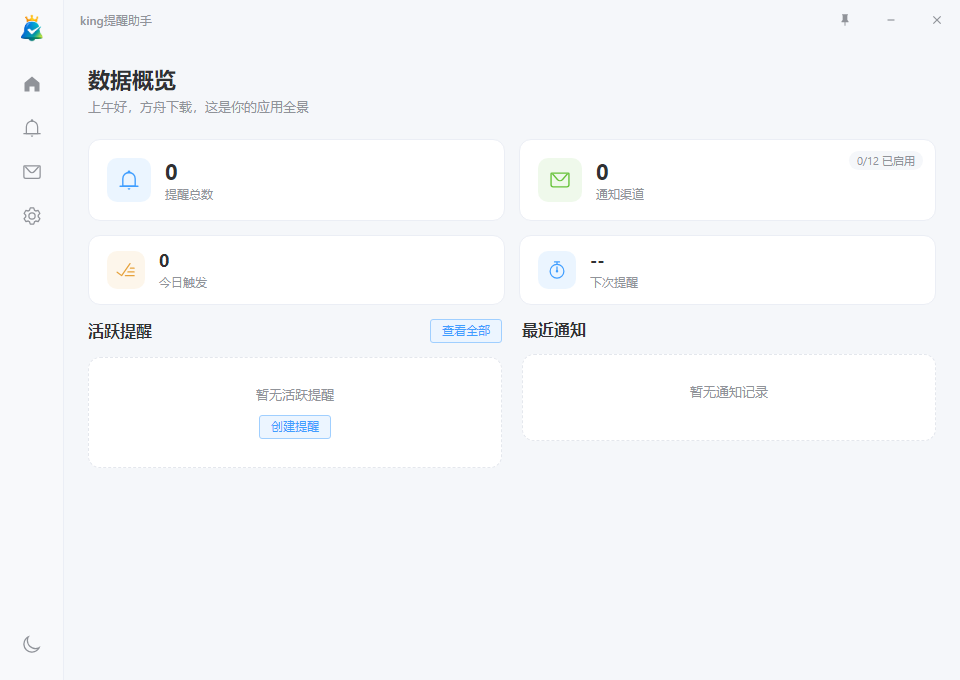Click the green envelope icon on 通知渠道 card
Viewport: 960px width, 680px height.
click(558, 180)
